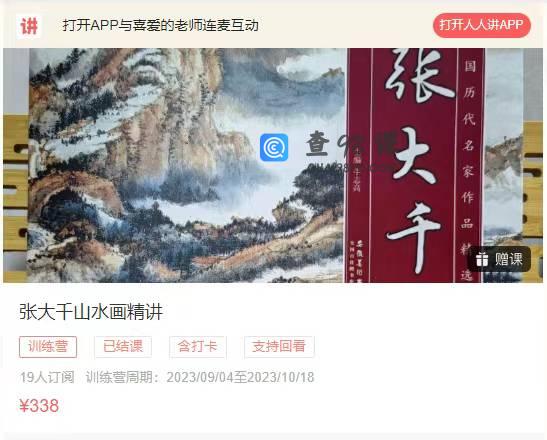Click the 打开APP与喜爱的老师连麦互动 banner text
The width and height of the screenshot is (547, 440).
pos(160,25)
